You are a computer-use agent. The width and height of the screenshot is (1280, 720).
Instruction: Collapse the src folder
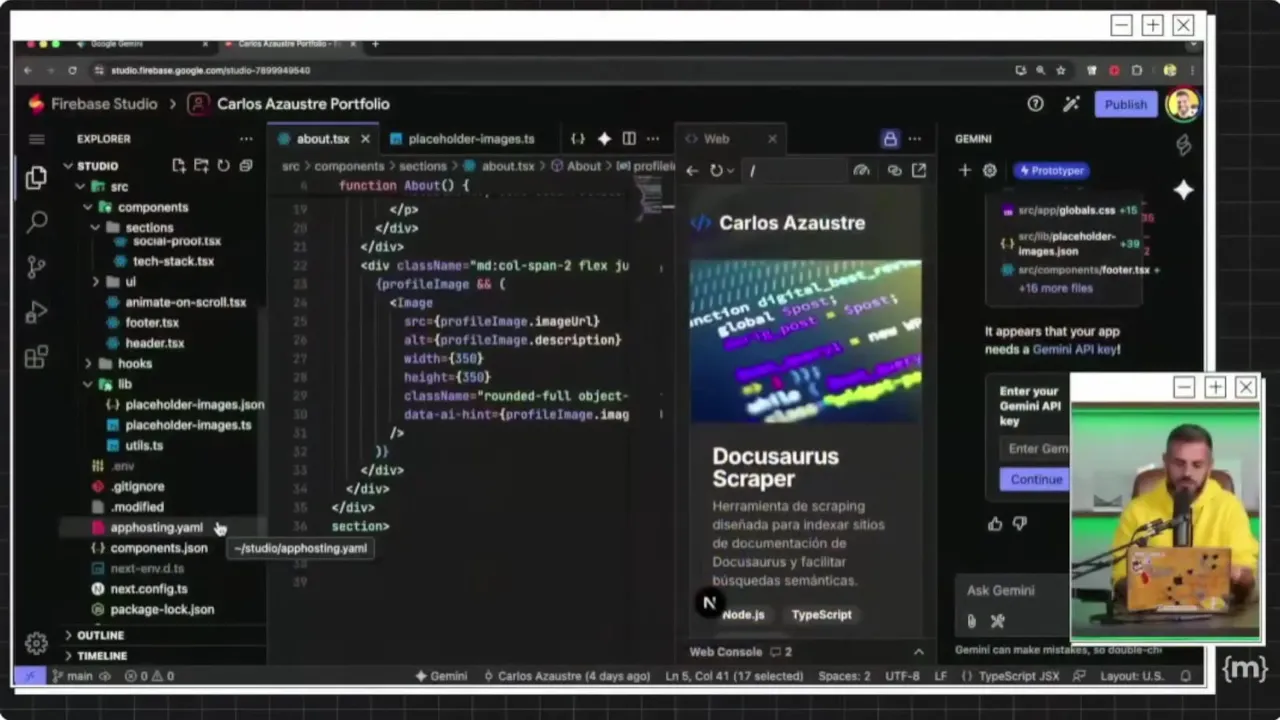[x=81, y=187]
